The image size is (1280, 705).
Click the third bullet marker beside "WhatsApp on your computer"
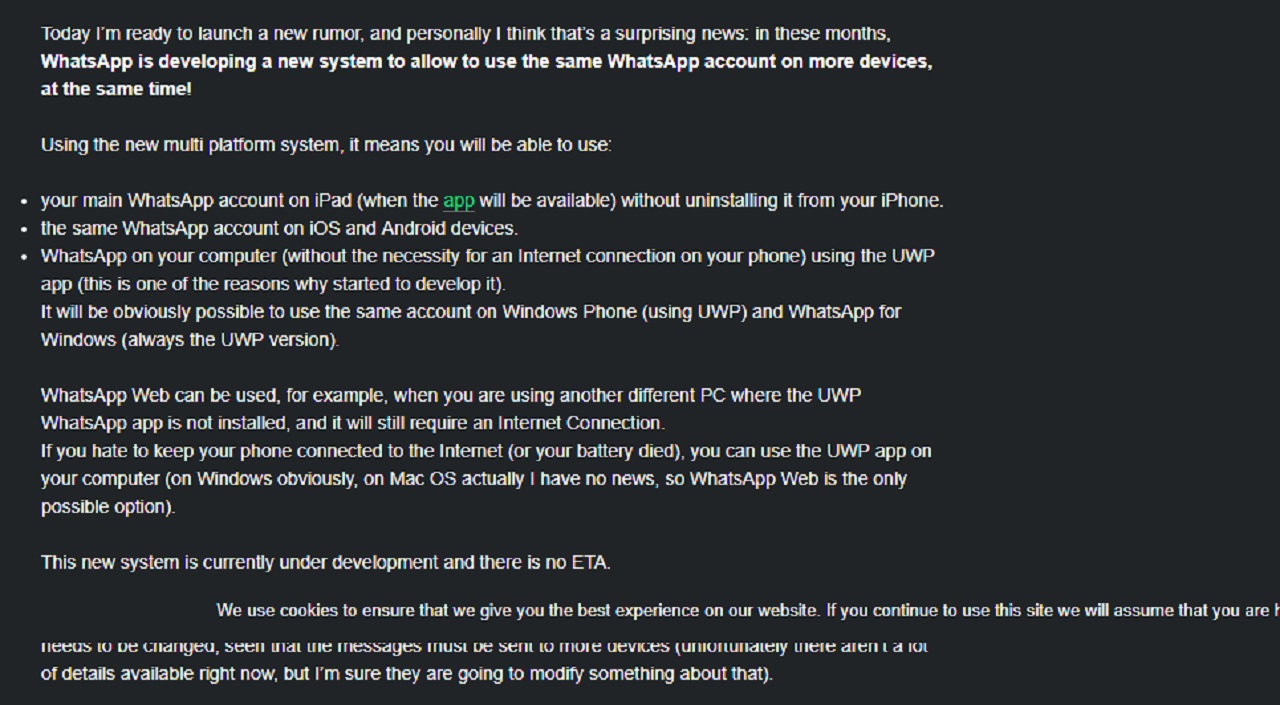point(24,257)
